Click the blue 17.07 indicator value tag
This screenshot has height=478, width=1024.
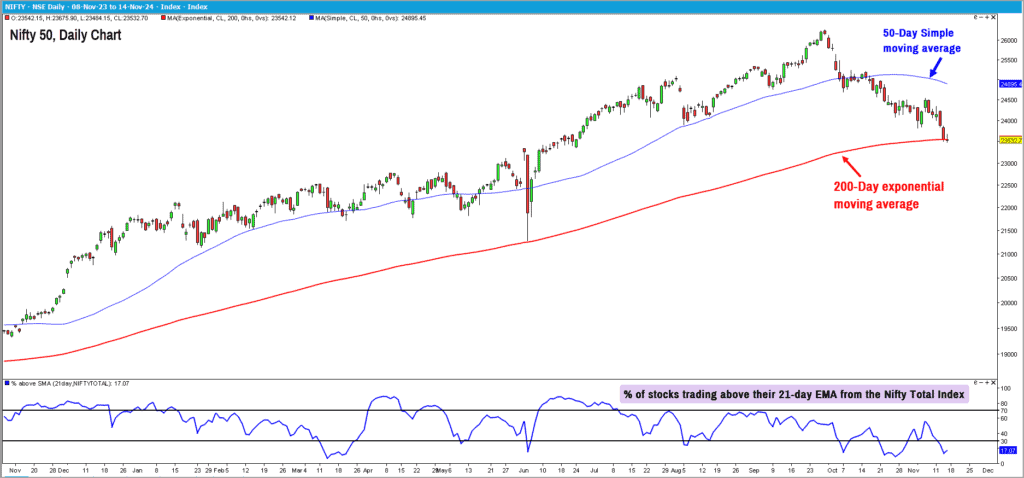1007,451
